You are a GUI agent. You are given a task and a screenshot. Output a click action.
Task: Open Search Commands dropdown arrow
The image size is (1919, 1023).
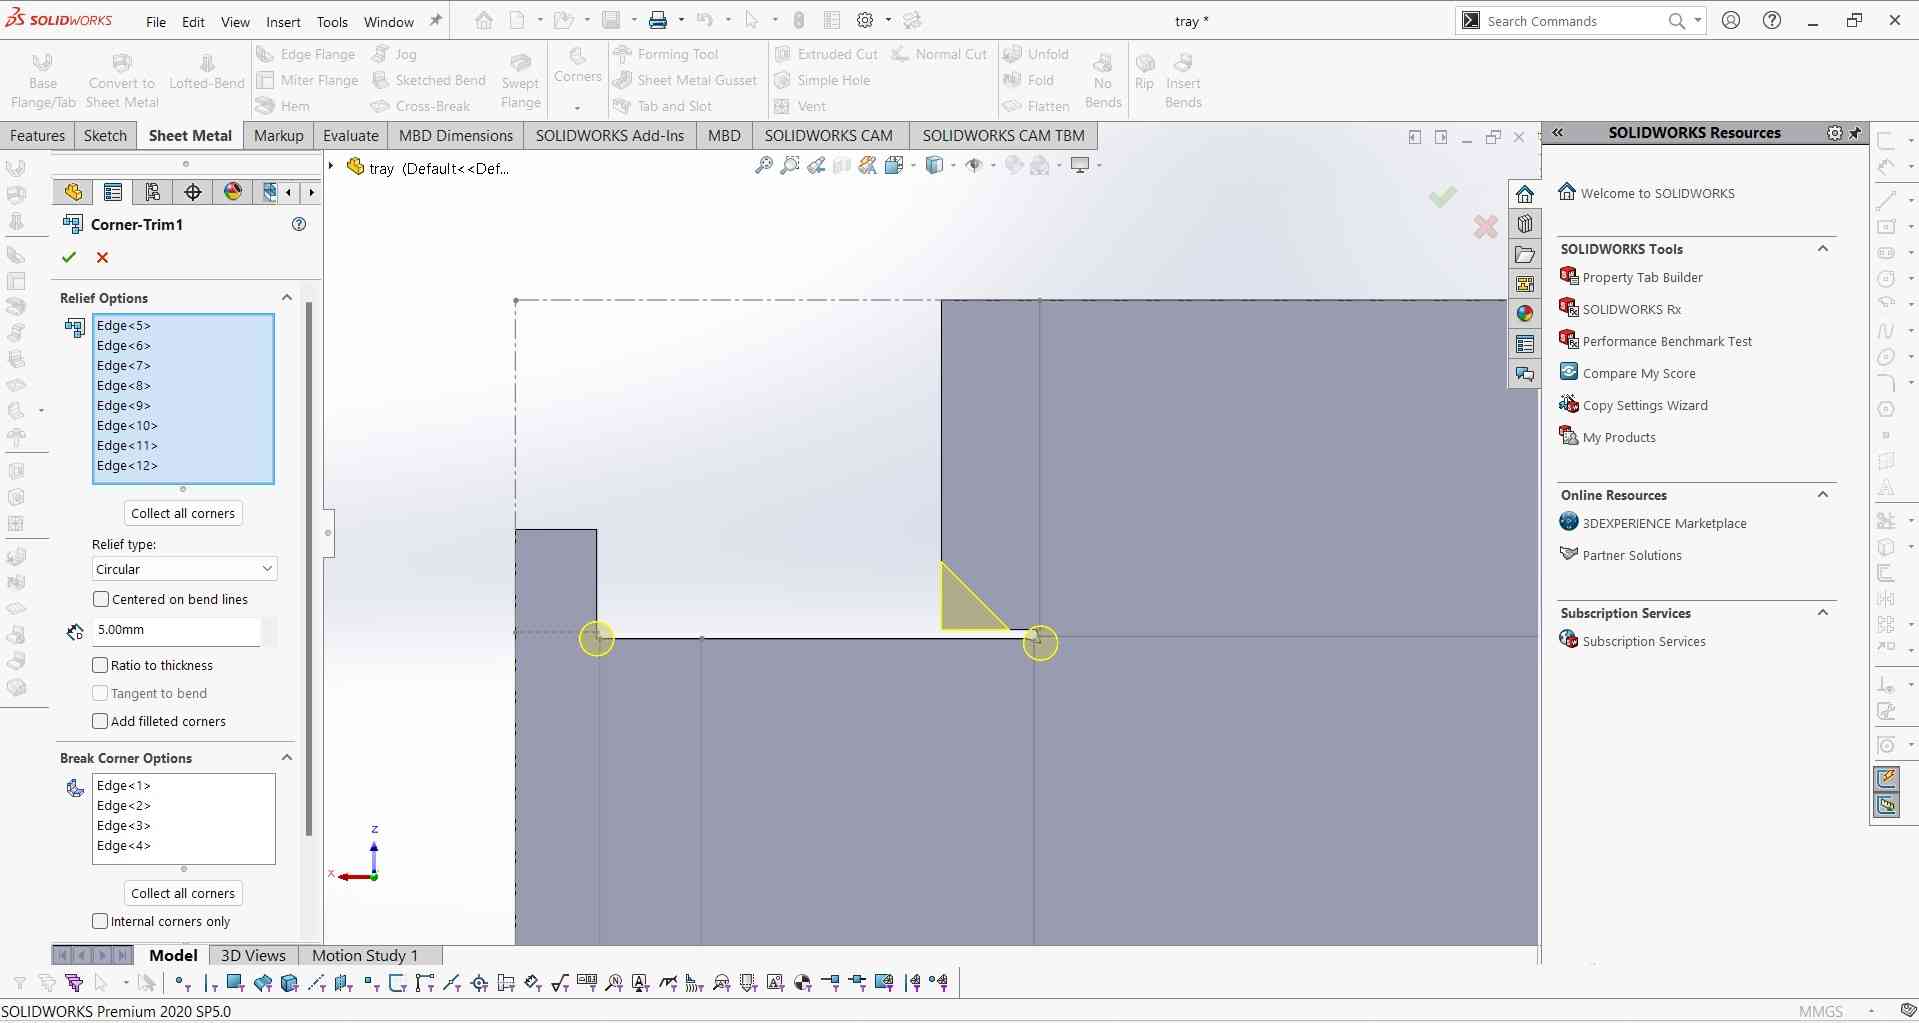[1698, 20]
